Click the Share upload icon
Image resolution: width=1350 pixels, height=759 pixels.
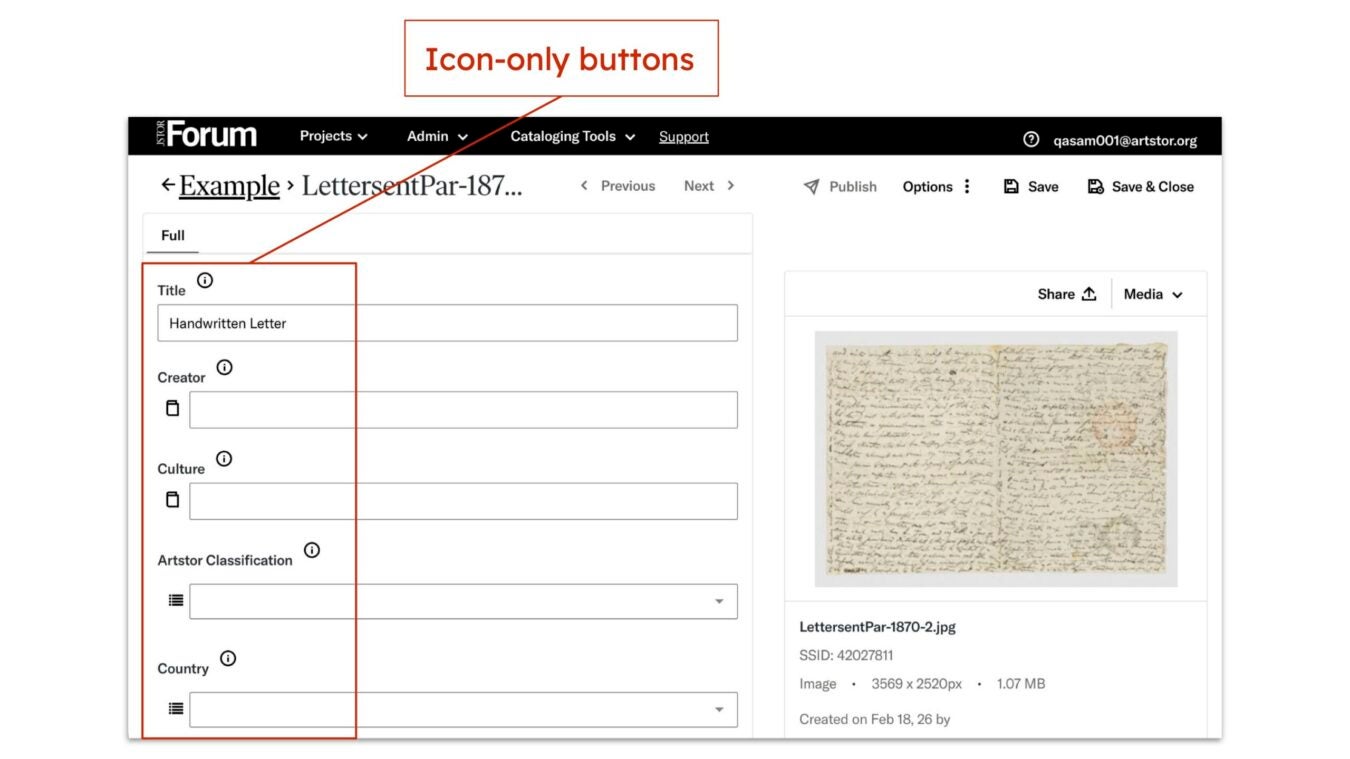(x=1090, y=293)
